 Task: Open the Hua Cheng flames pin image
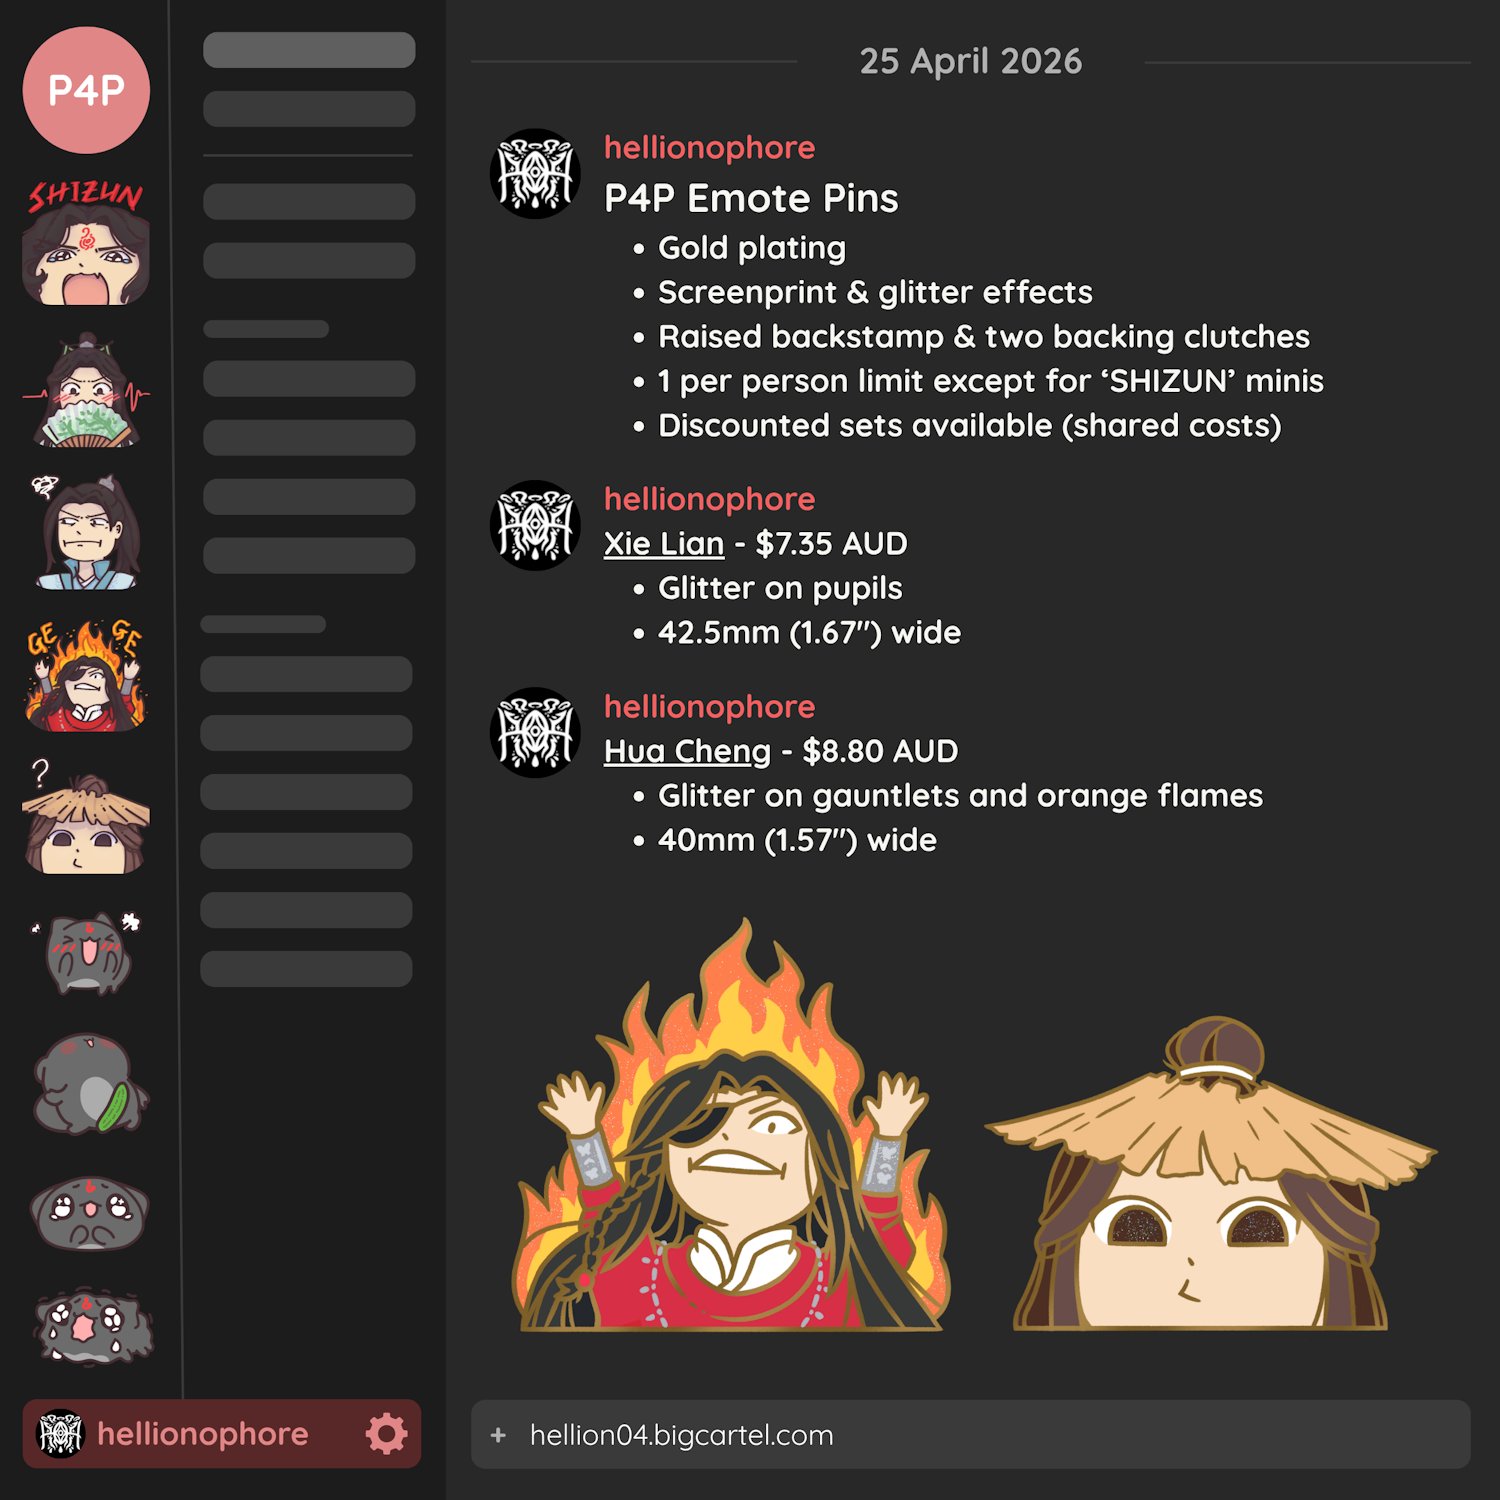pos(733,1125)
